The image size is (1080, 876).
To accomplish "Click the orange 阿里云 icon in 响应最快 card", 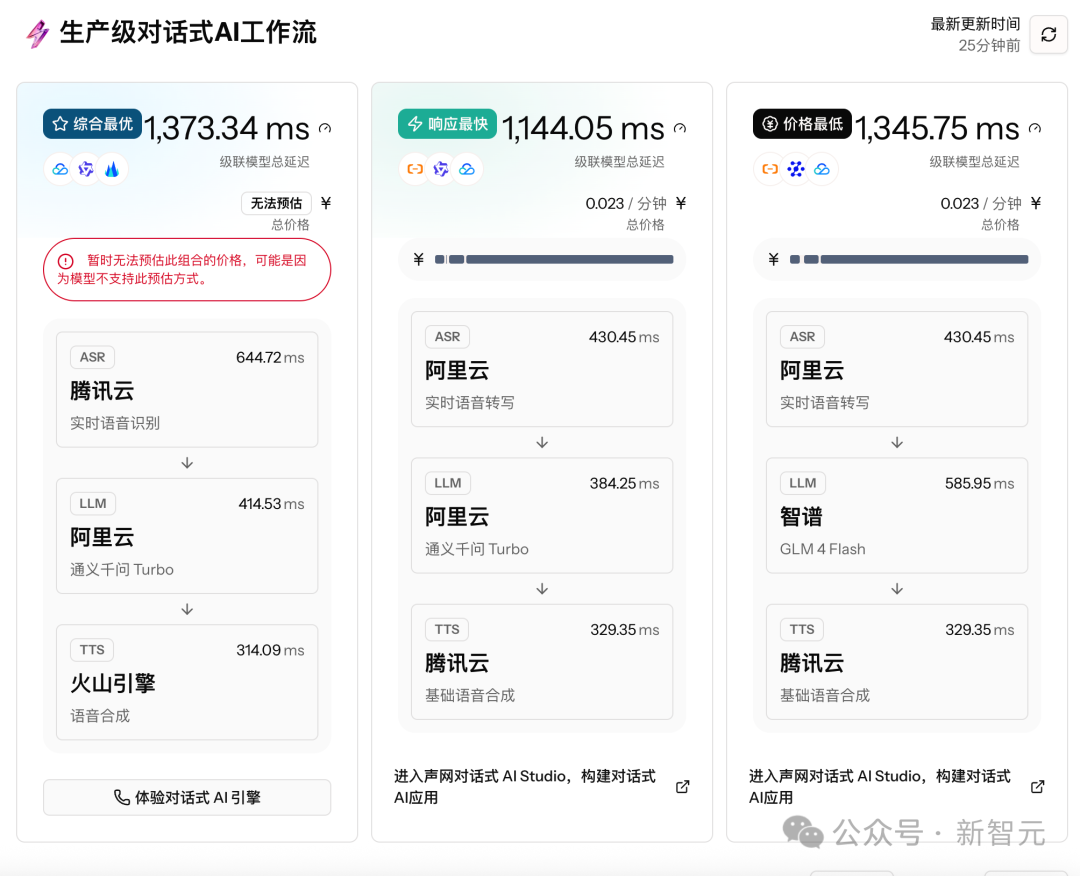I will pos(415,169).
